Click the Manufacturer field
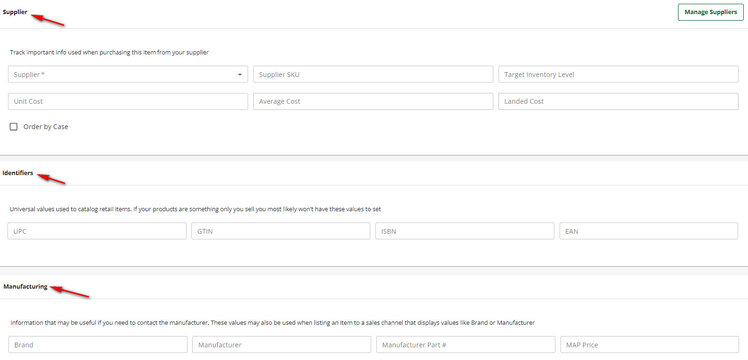Screen dimensions: 748x360 (x=281, y=345)
